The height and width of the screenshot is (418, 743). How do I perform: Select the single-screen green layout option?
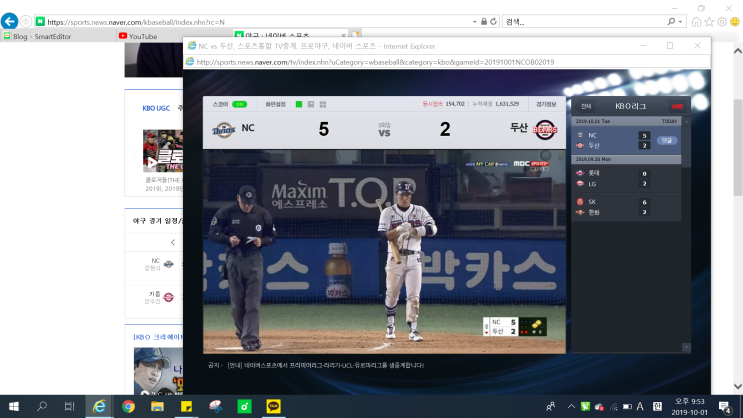299,104
